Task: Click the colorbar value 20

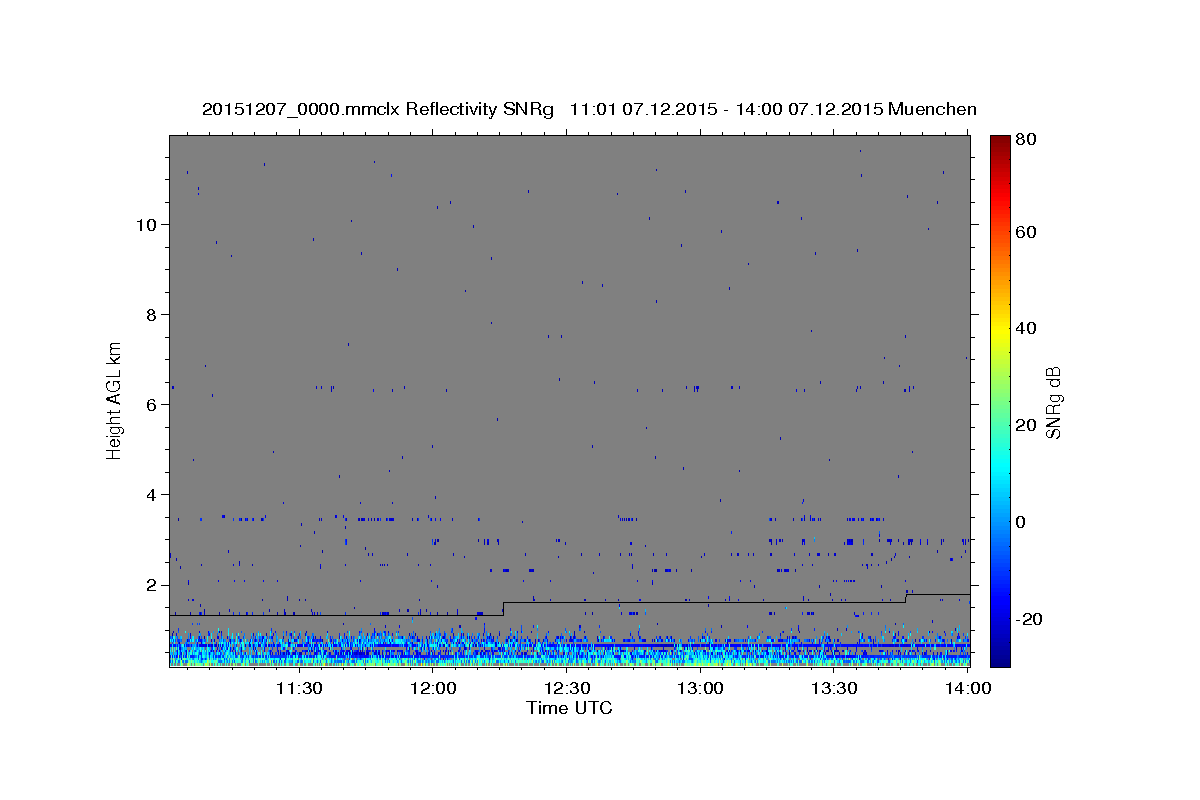Action: tap(1024, 425)
